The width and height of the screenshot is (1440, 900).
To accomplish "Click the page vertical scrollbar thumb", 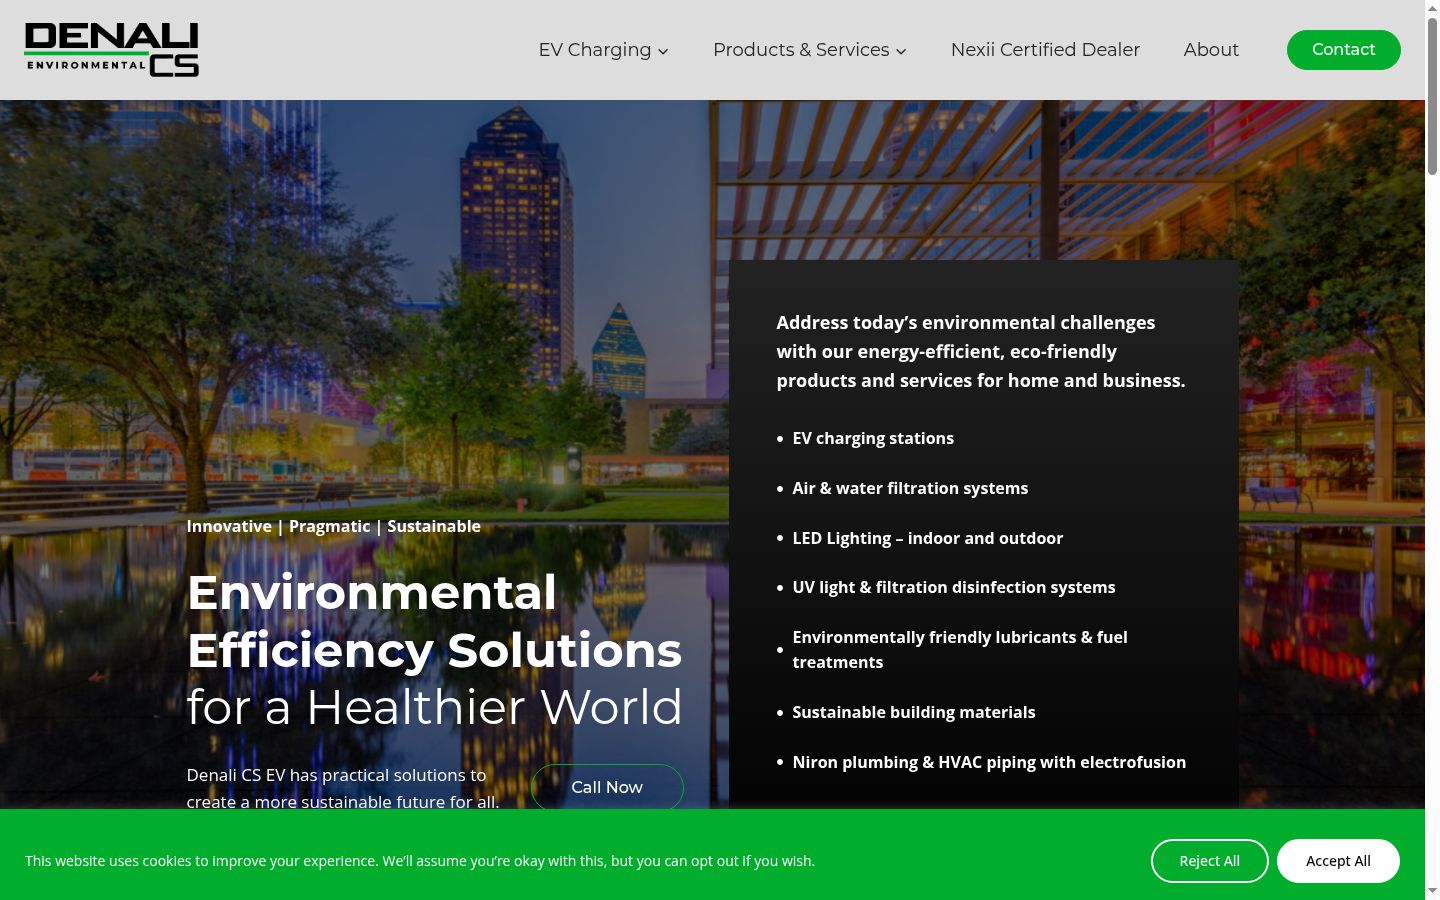I will pyautogui.click(x=1432, y=95).
